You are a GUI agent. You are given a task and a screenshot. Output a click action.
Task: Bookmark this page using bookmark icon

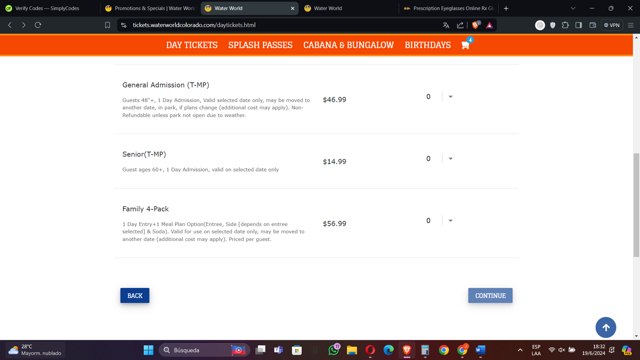(x=107, y=25)
